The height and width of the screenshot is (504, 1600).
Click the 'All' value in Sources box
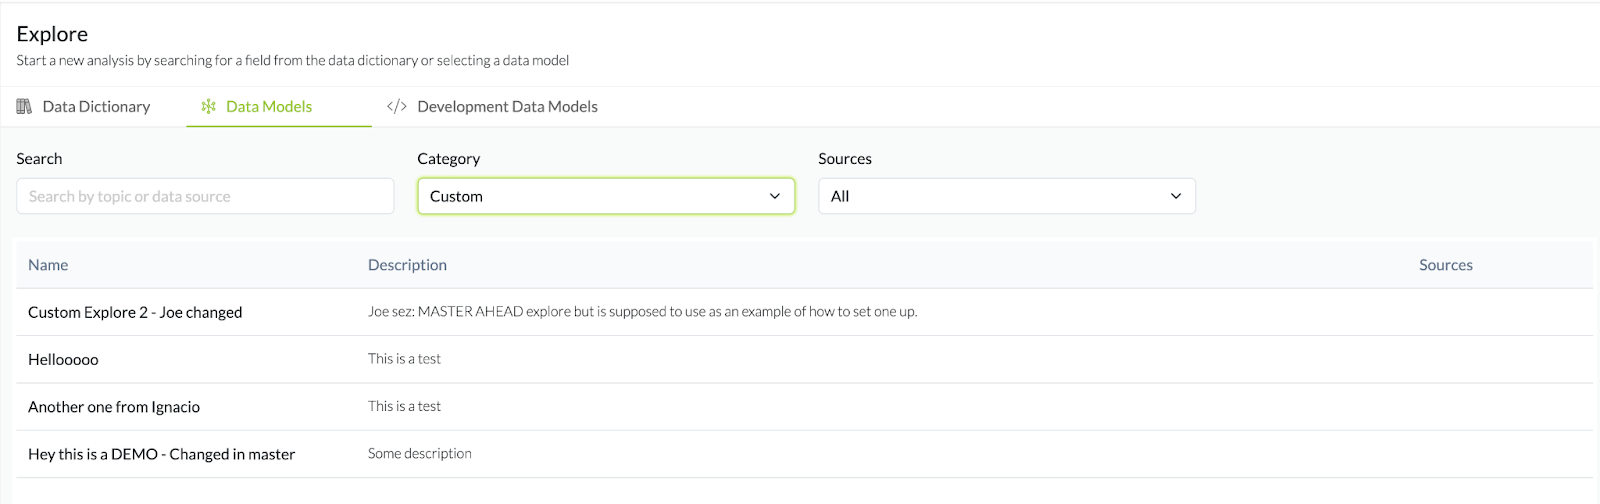(x=840, y=197)
